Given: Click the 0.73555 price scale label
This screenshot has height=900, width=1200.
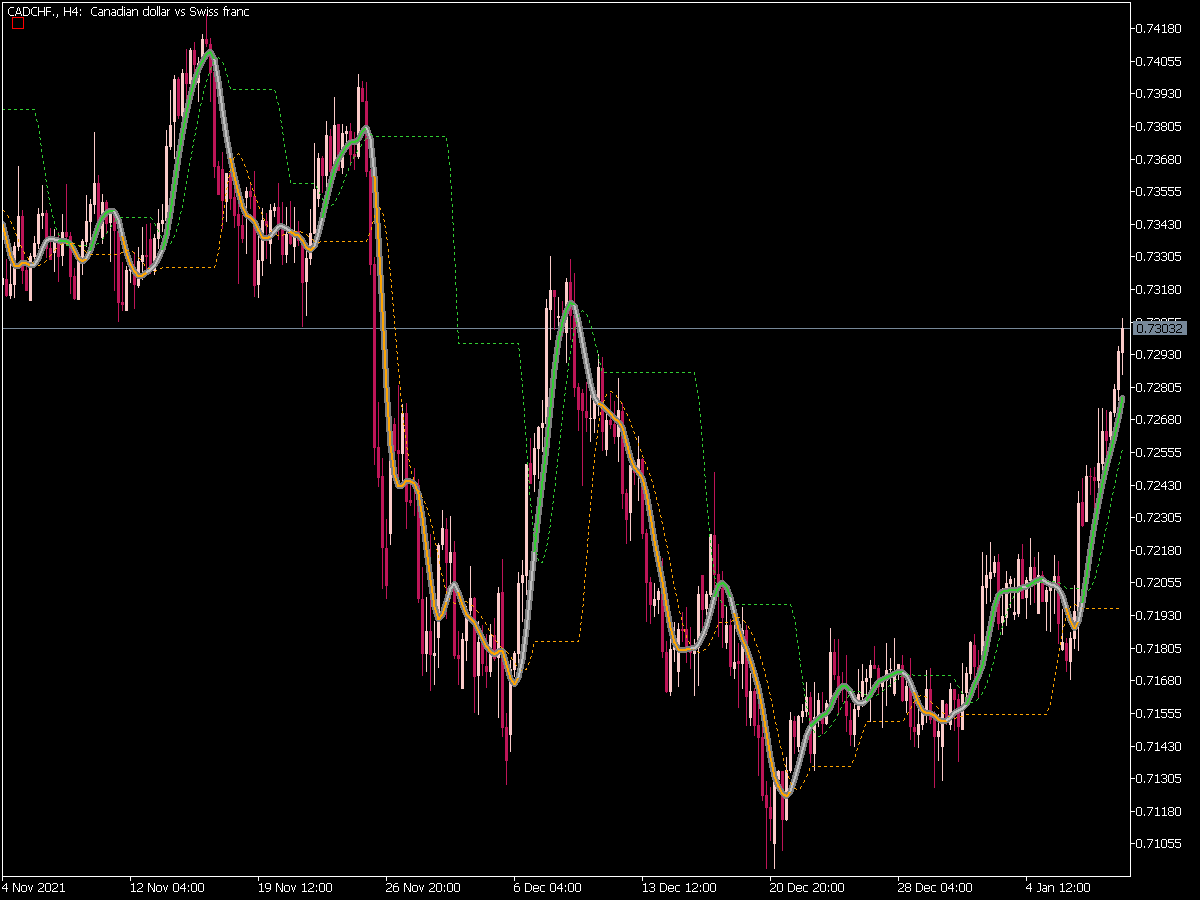Looking at the screenshot, I should (x=1160, y=192).
